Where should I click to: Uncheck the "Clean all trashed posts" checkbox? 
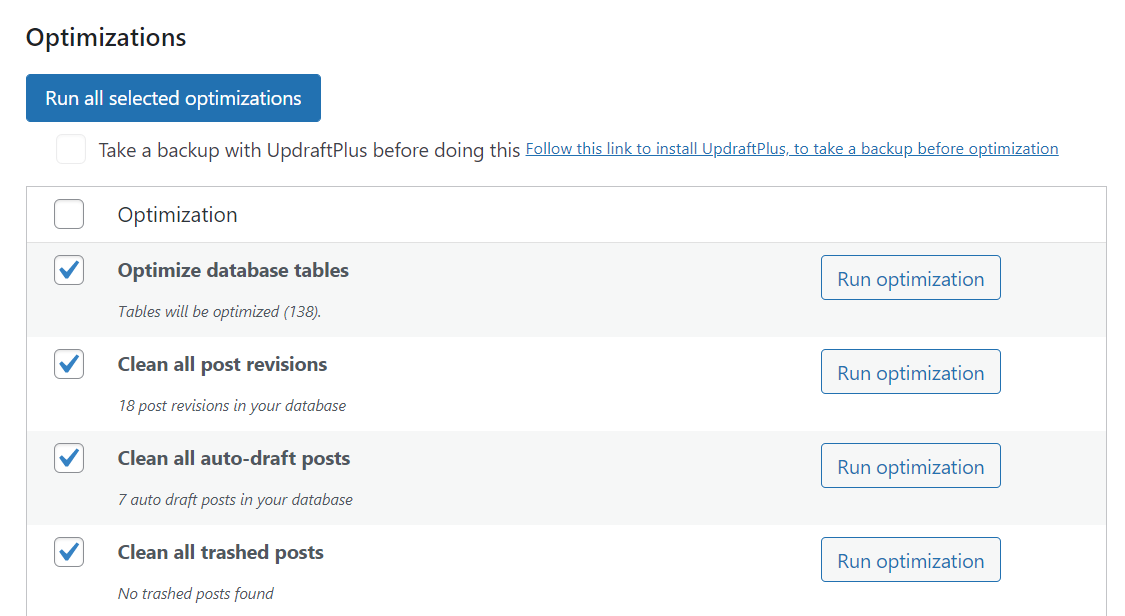tap(68, 552)
